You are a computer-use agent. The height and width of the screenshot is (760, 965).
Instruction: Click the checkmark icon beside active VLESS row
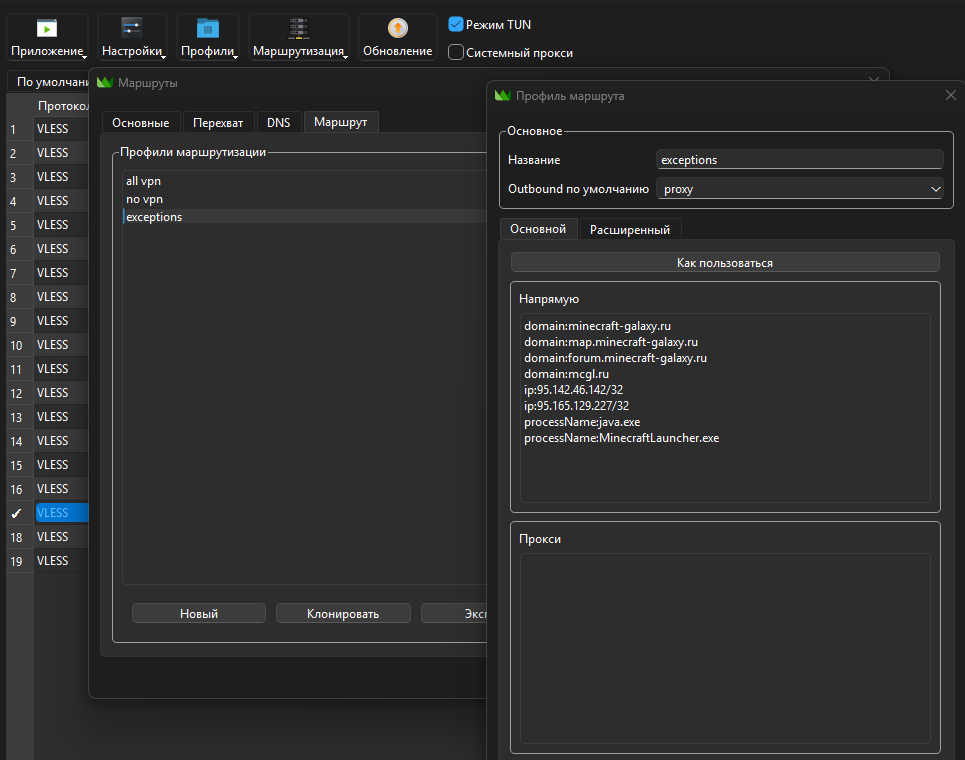[17, 513]
